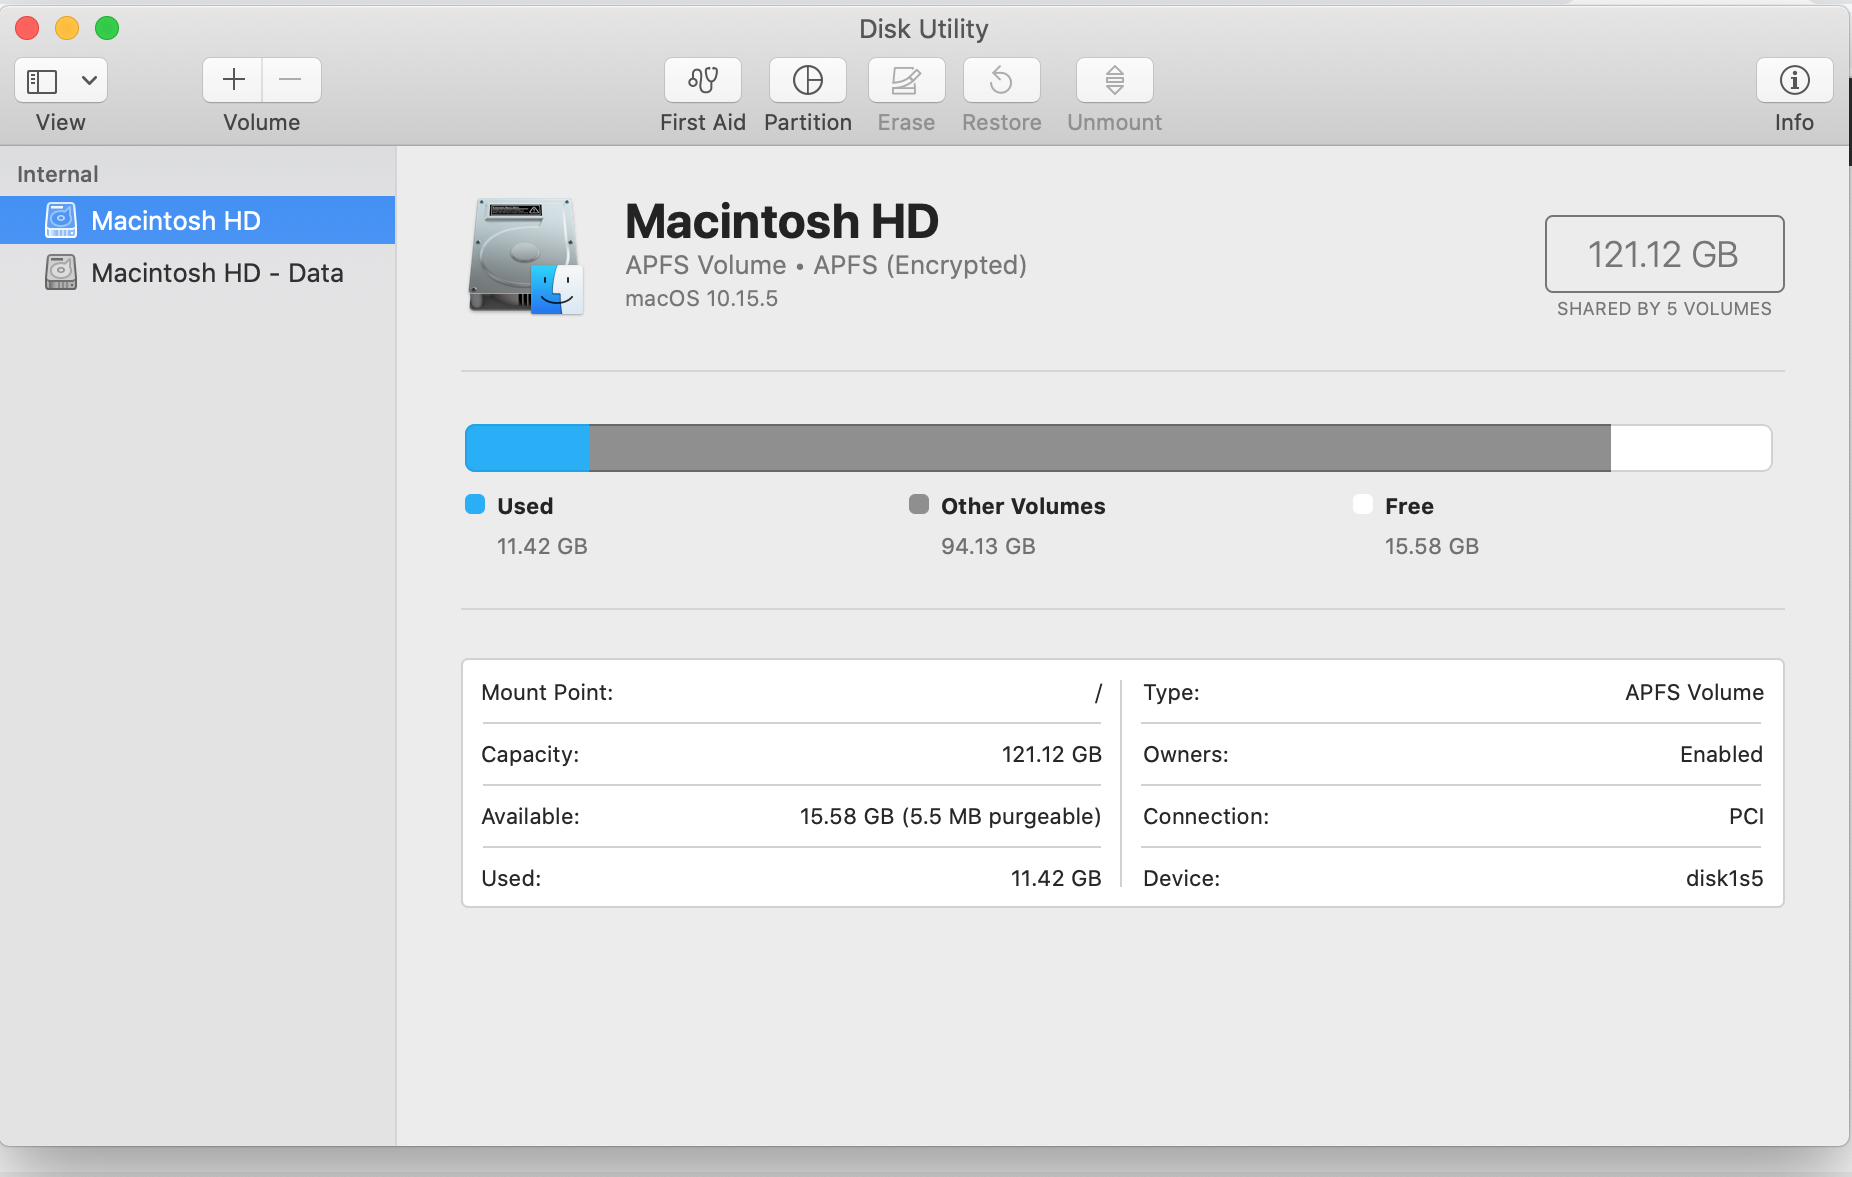The image size is (1852, 1177).
Task: Click the blue Used legend swatch
Action: [x=475, y=504]
